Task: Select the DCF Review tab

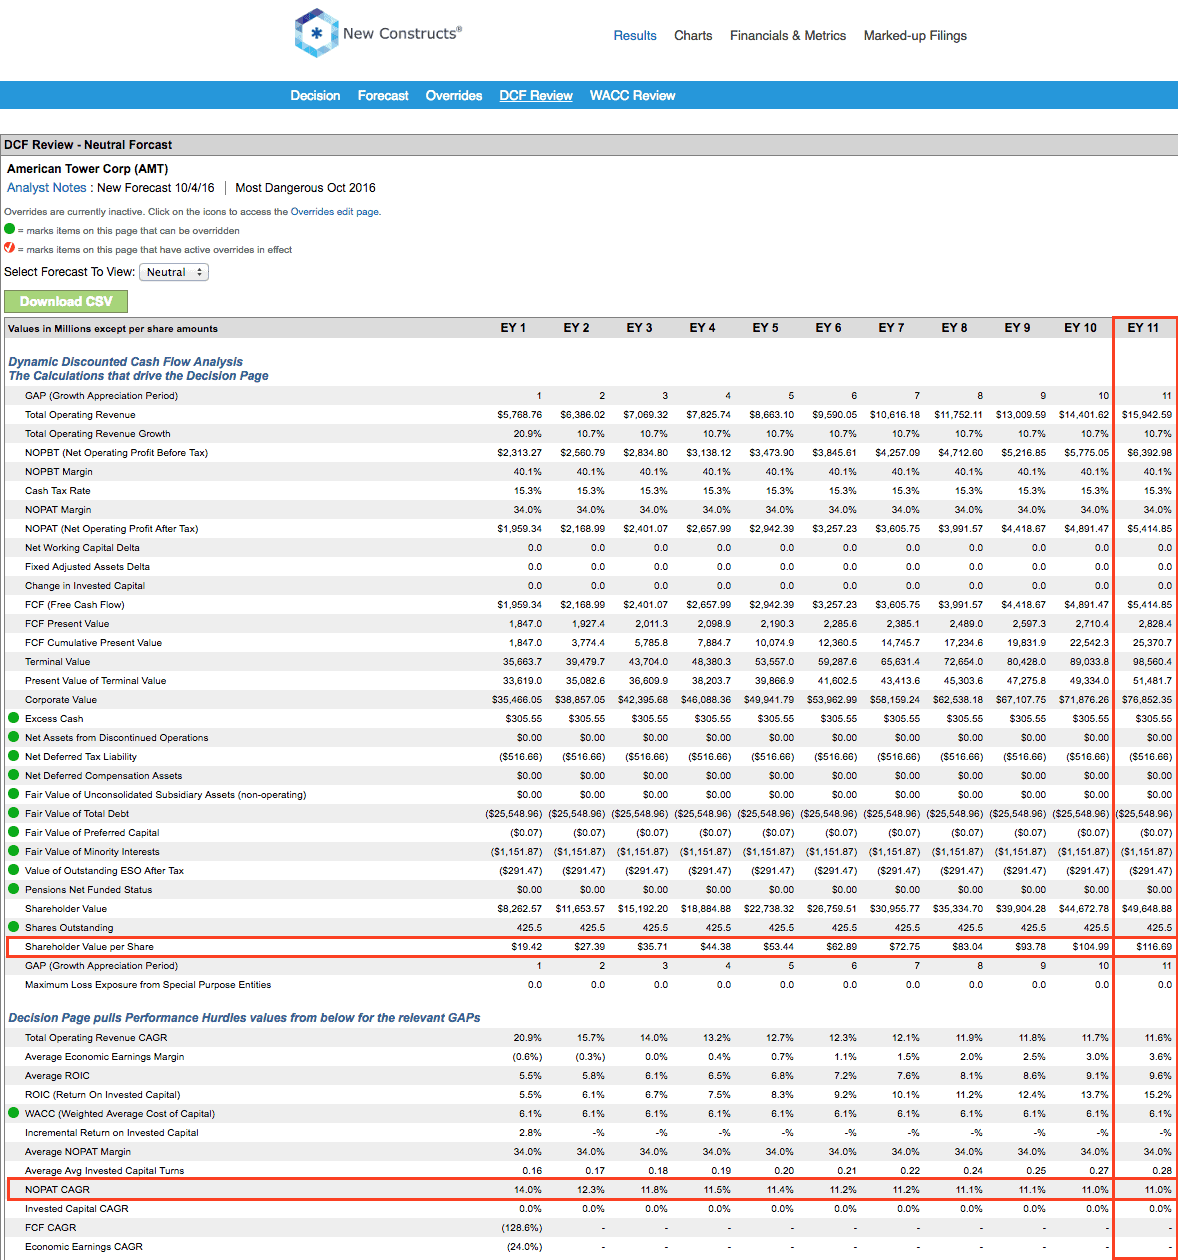Action: [536, 96]
